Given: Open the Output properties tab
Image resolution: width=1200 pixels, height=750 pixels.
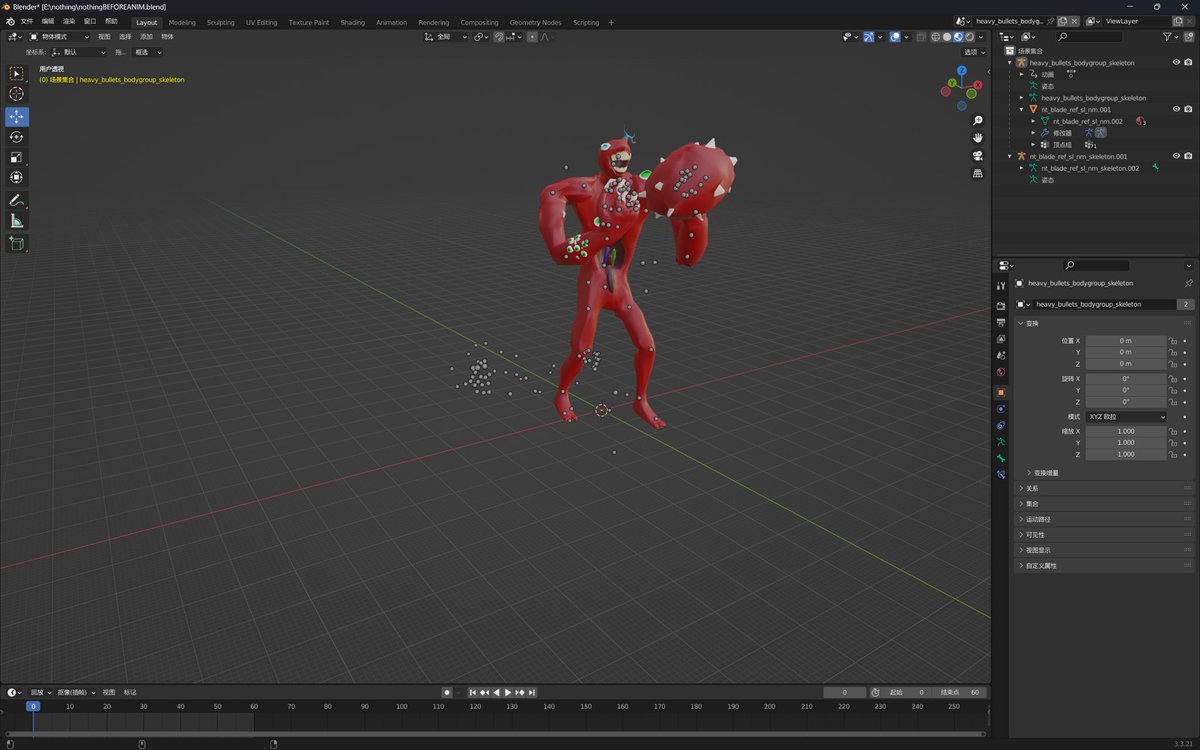Looking at the screenshot, I should coord(1001,323).
